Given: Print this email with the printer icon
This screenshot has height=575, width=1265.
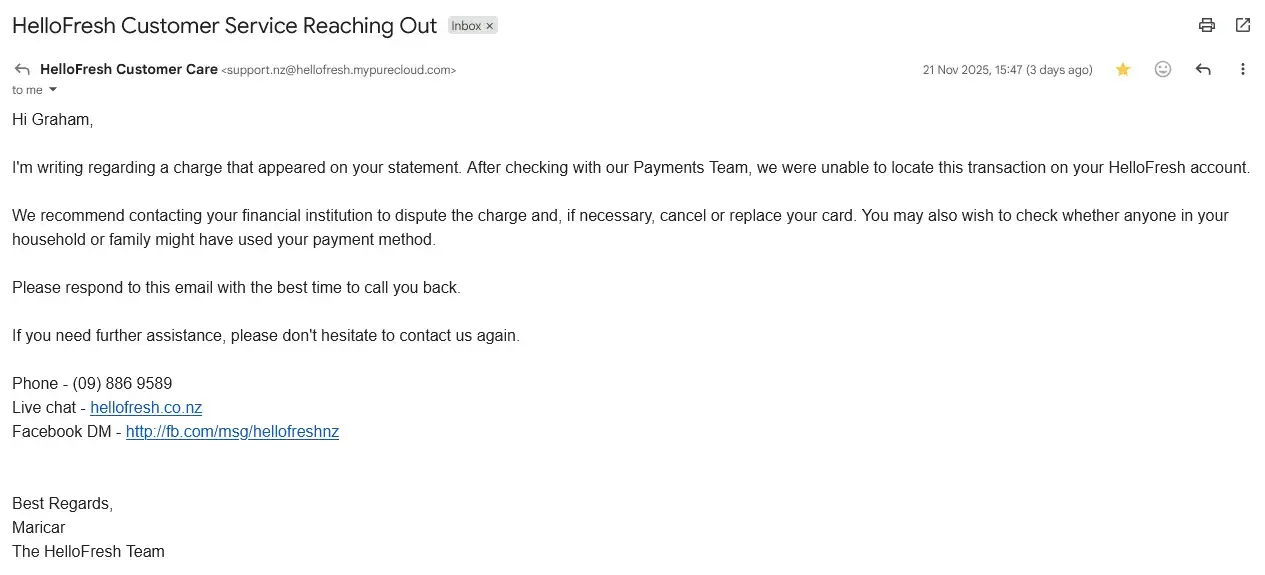Looking at the screenshot, I should pyautogui.click(x=1207, y=26).
